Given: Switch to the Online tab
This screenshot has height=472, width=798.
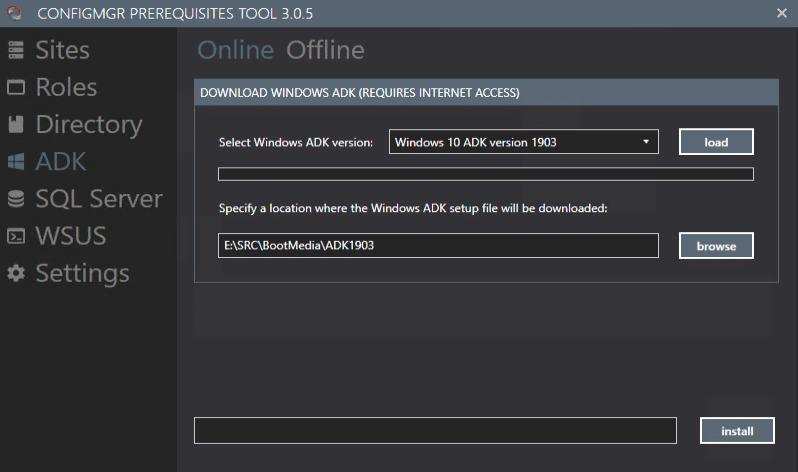Looking at the screenshot, I should tap(235, 51).
